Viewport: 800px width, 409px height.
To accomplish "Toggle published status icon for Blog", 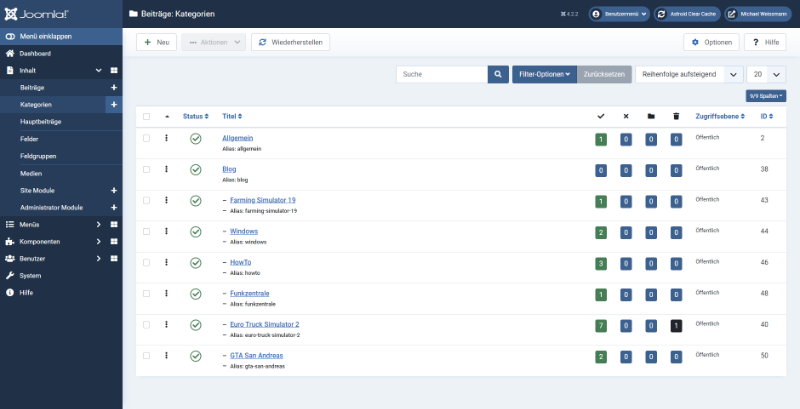I will click(x=195, y=169).
